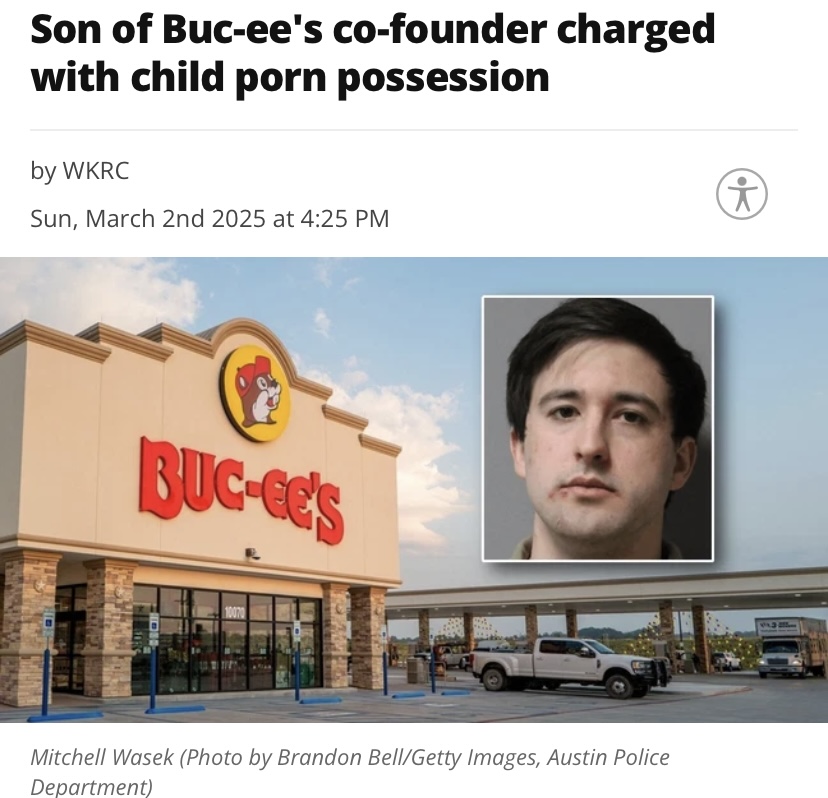Click the 'Brandon Bell/Getty Images' photo credit
The width and height of the screenshot is (828, 798).
pyautogui.click(x=408, y=757)
